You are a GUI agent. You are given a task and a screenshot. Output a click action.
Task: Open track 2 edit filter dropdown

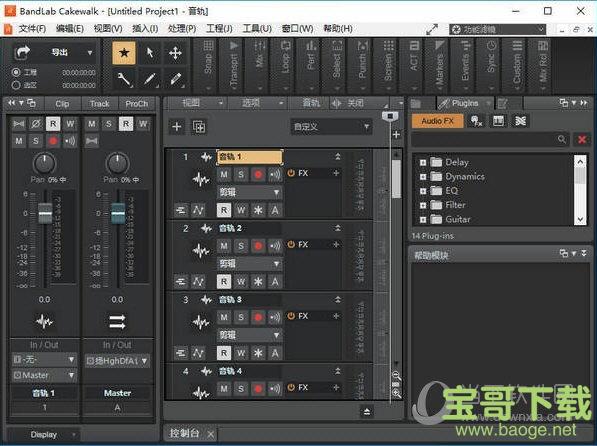[x=249, y=264]
